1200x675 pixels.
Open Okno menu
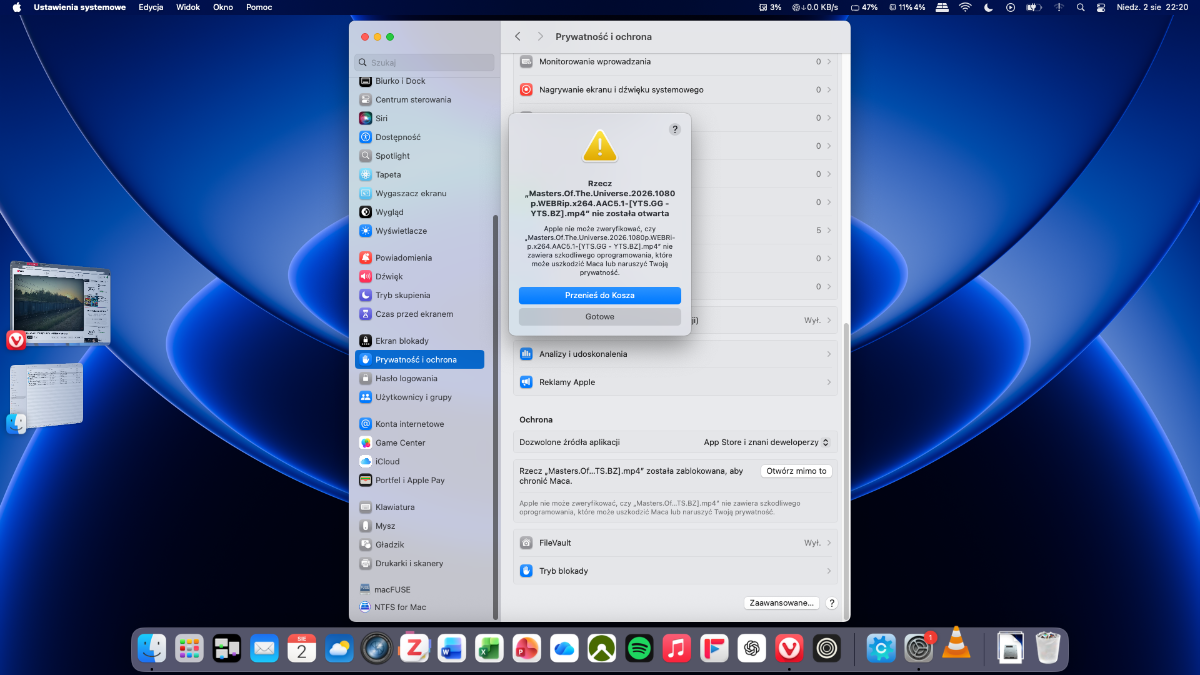pos(223,7)
